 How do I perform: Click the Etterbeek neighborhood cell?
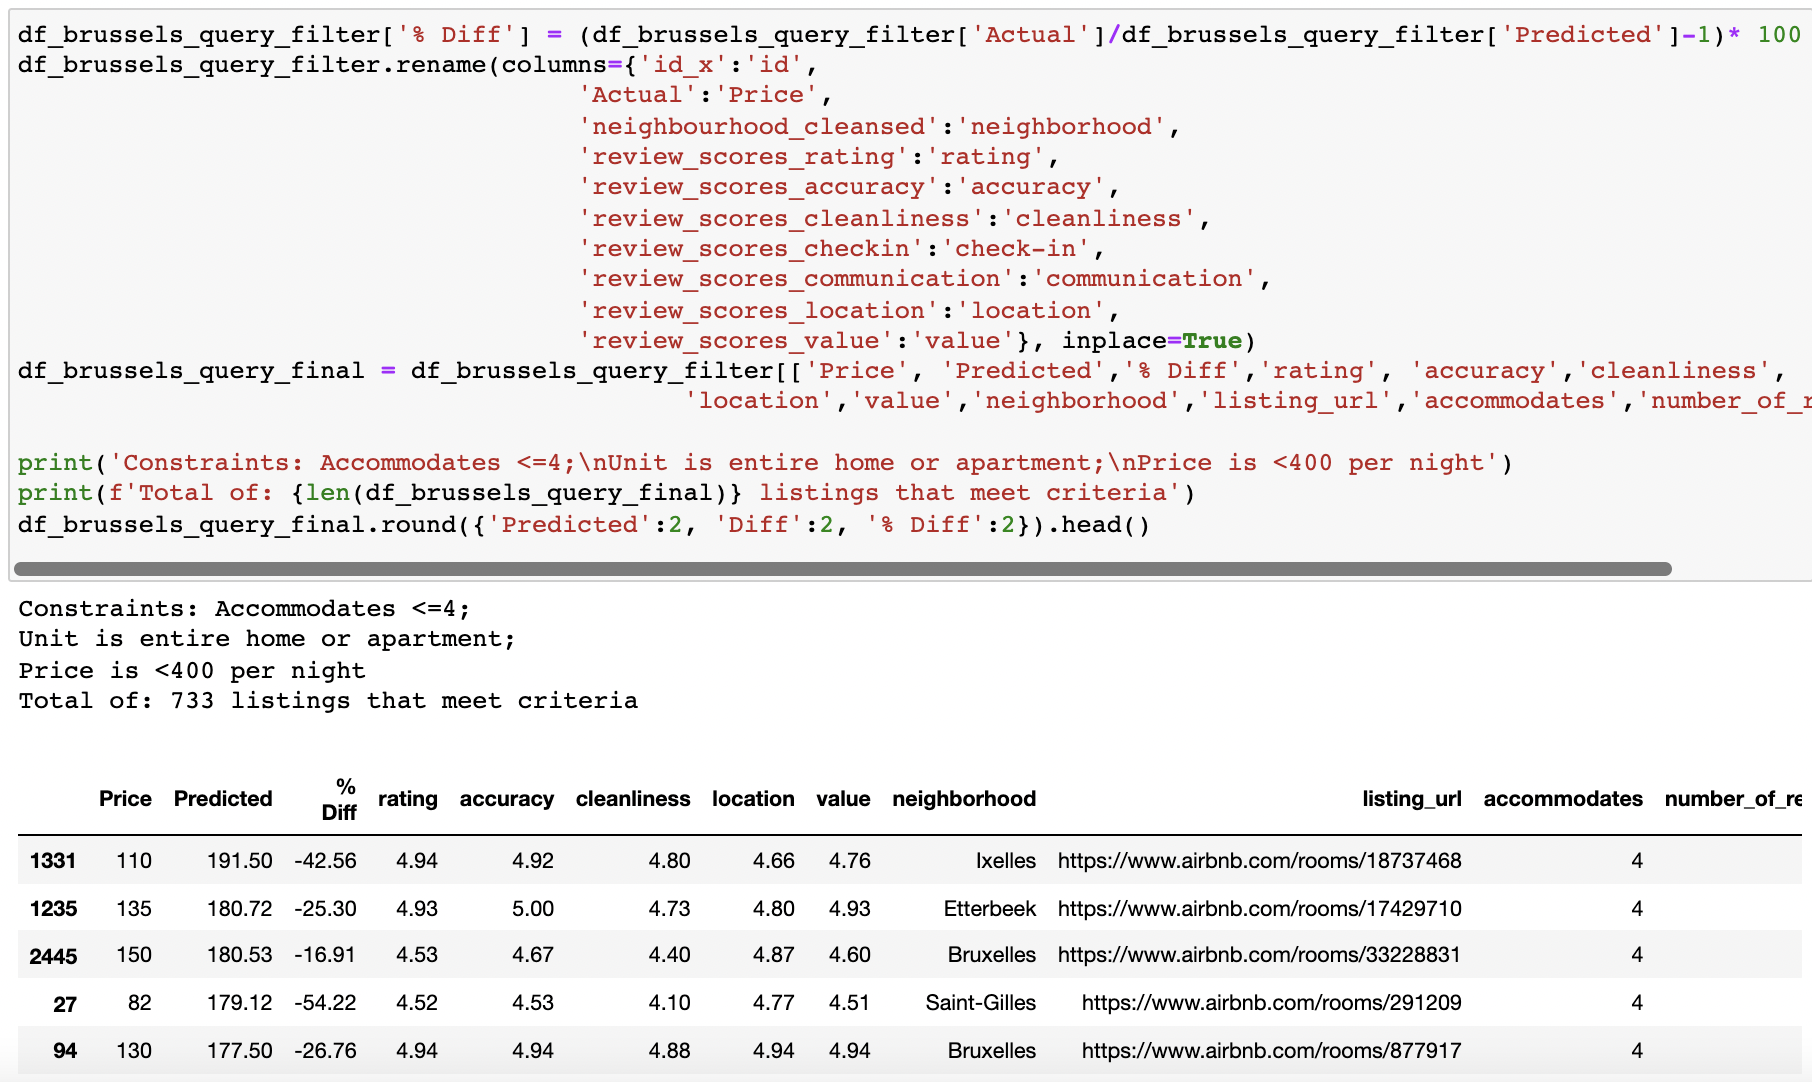tap(990, 909)
